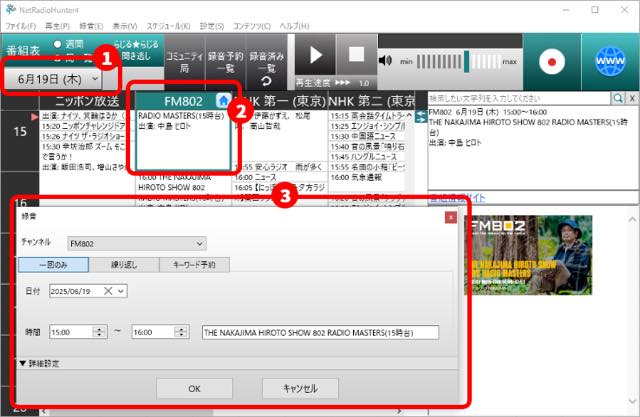Click the 日付 2025/06/19 date field
This screenshot has height=417, width=640.
tap(88, 291)
